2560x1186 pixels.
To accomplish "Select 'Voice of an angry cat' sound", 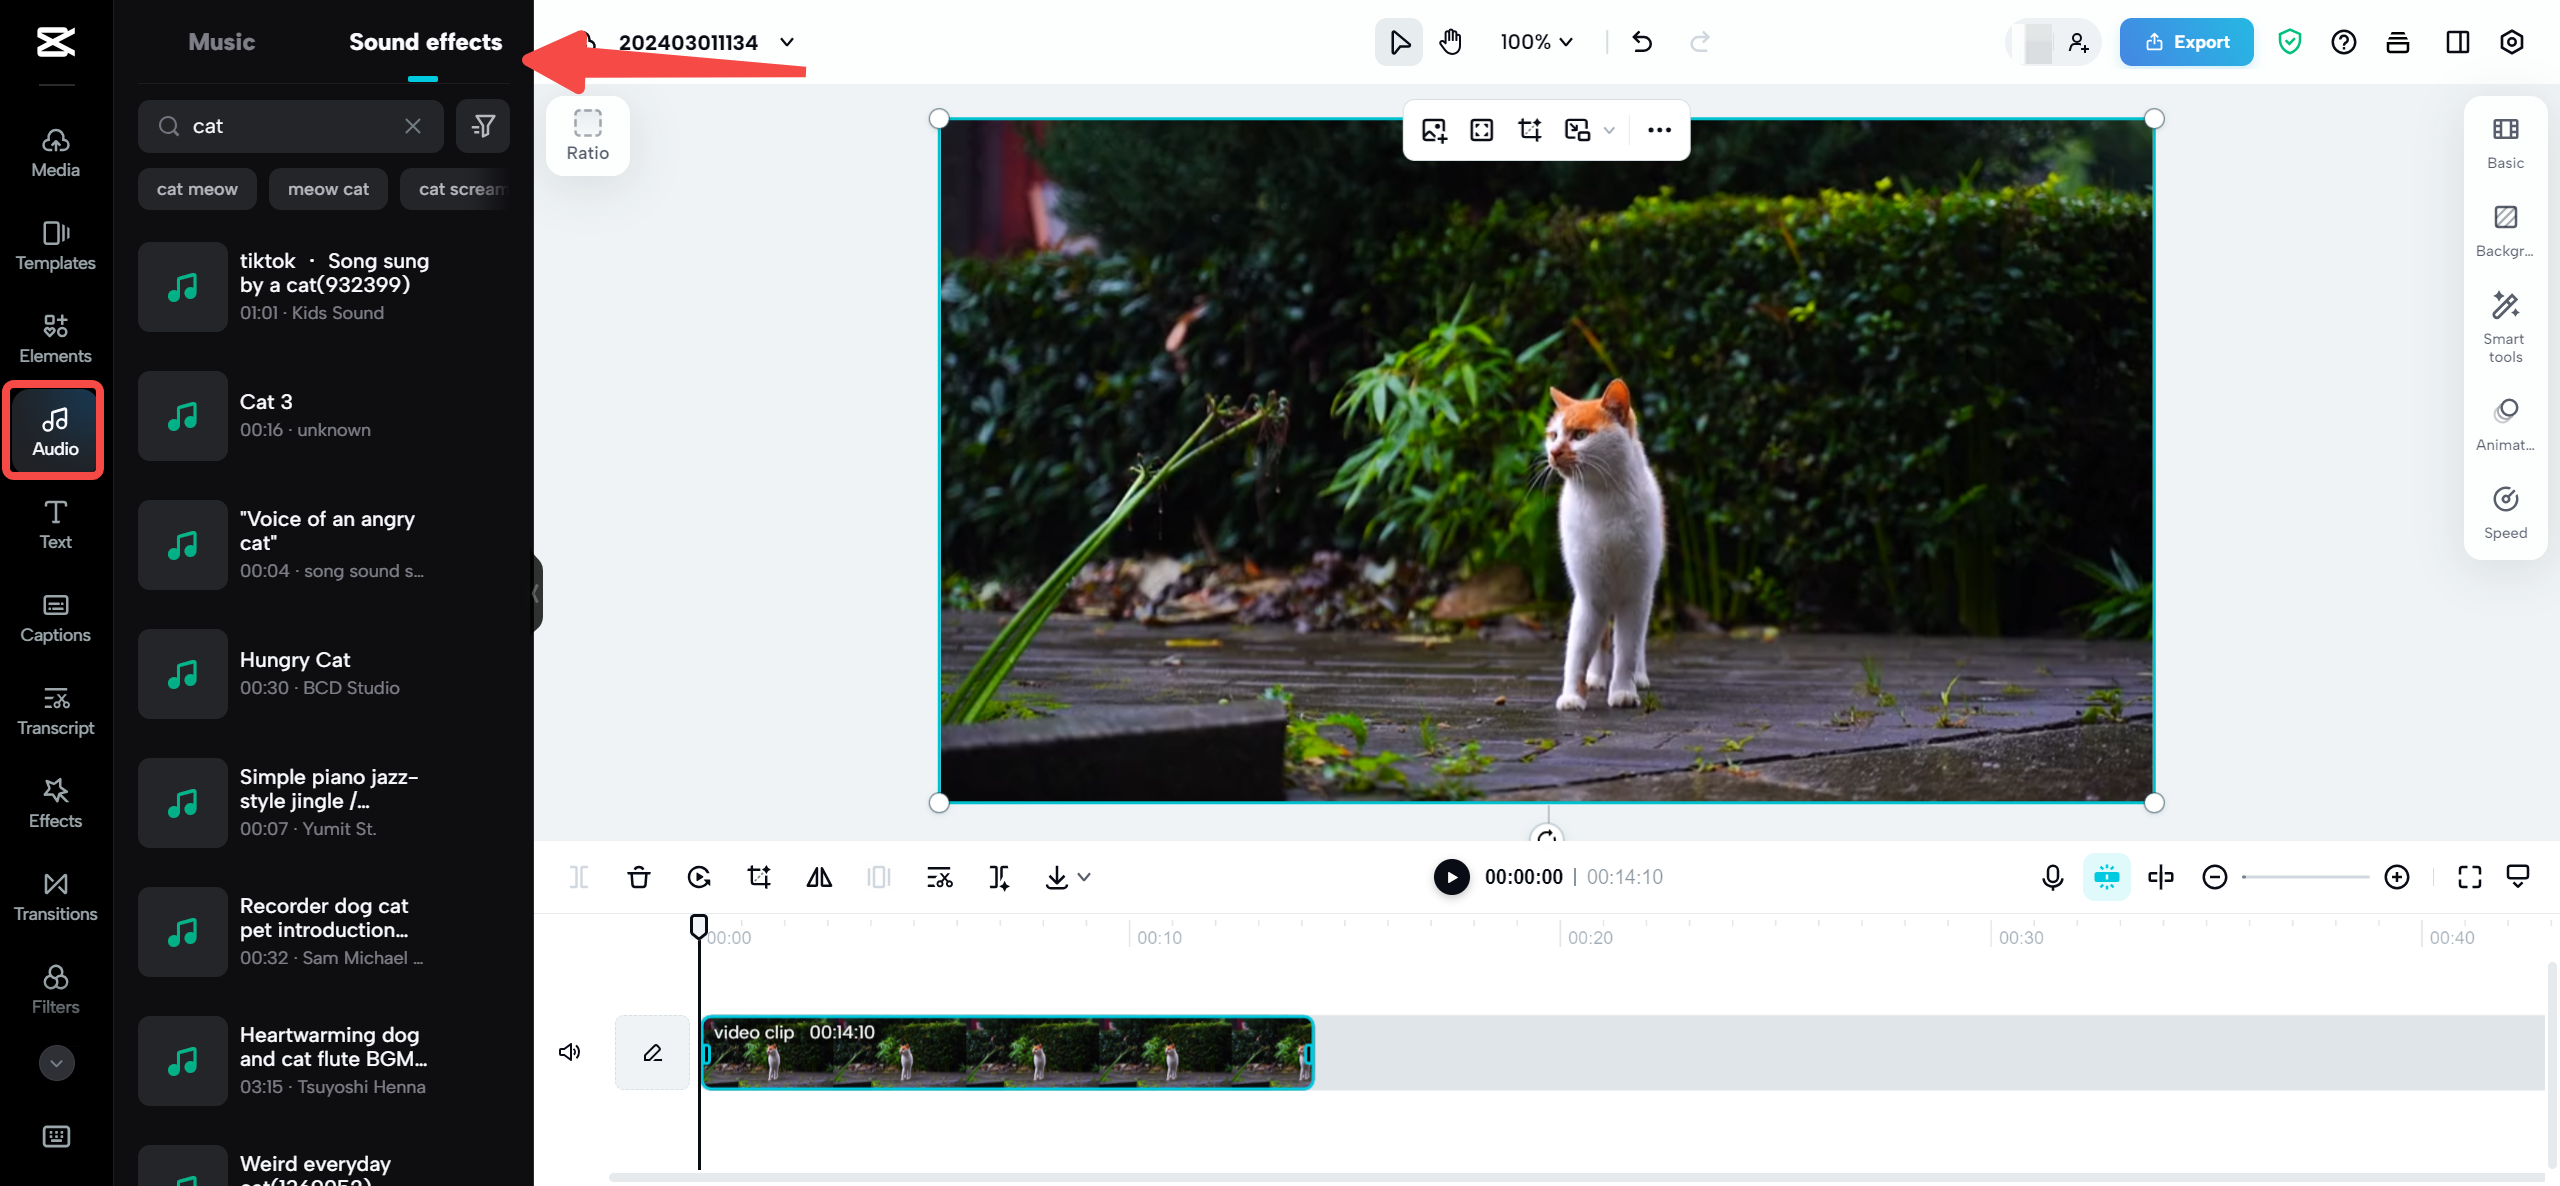I will click(324, 545).
